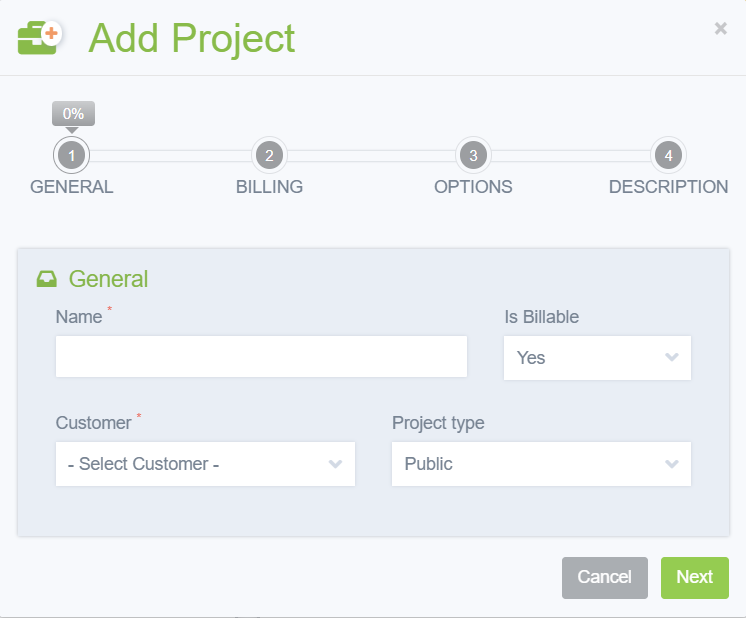Open the Is Billable dropdown
The height and width of the screenshot is (618, 746).
coord(597,358)
